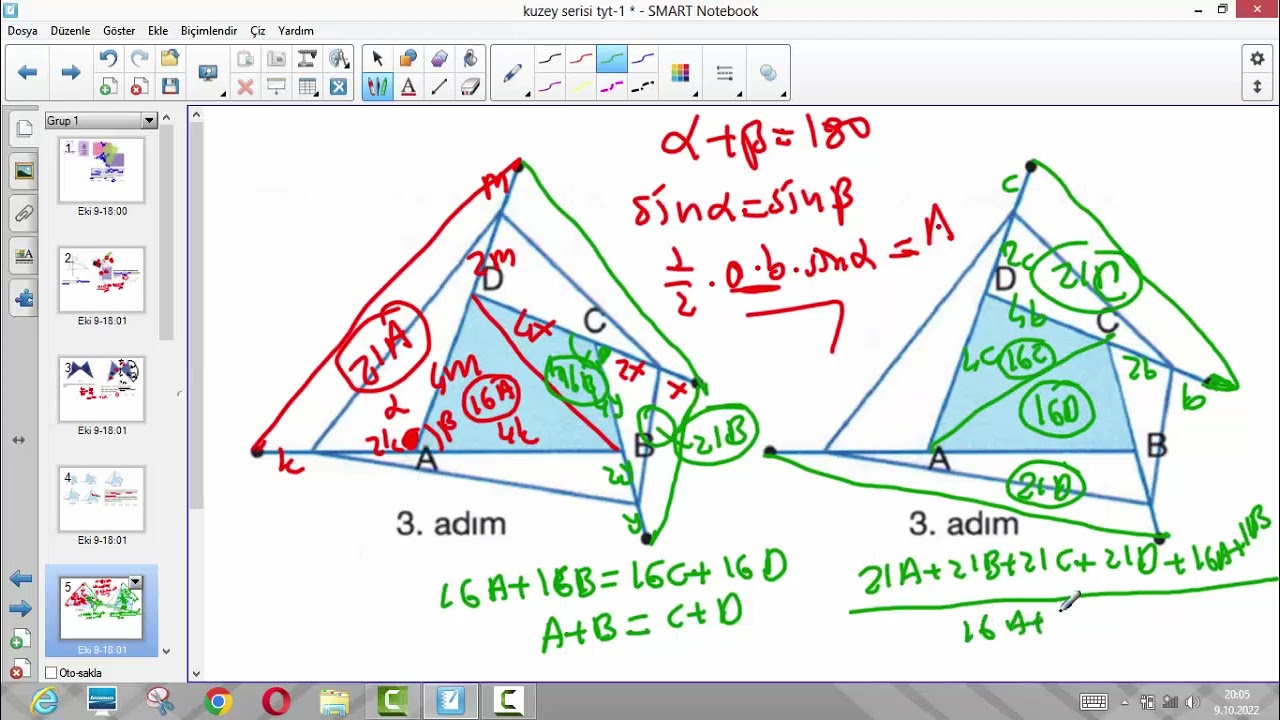The height and width of the screenshot is (720, 1280).
Task: Select page 2 thumbnail
Action: click(102, 280)
